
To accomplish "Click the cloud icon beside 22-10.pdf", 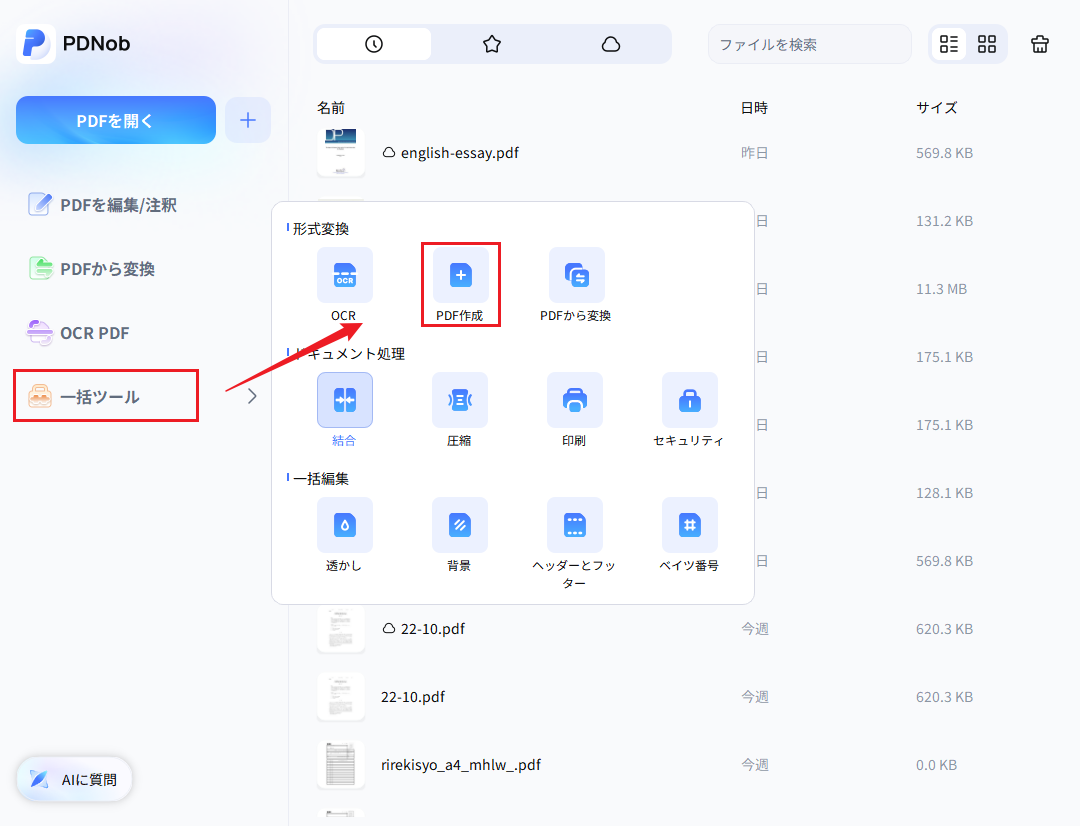I will click(389, 628).
